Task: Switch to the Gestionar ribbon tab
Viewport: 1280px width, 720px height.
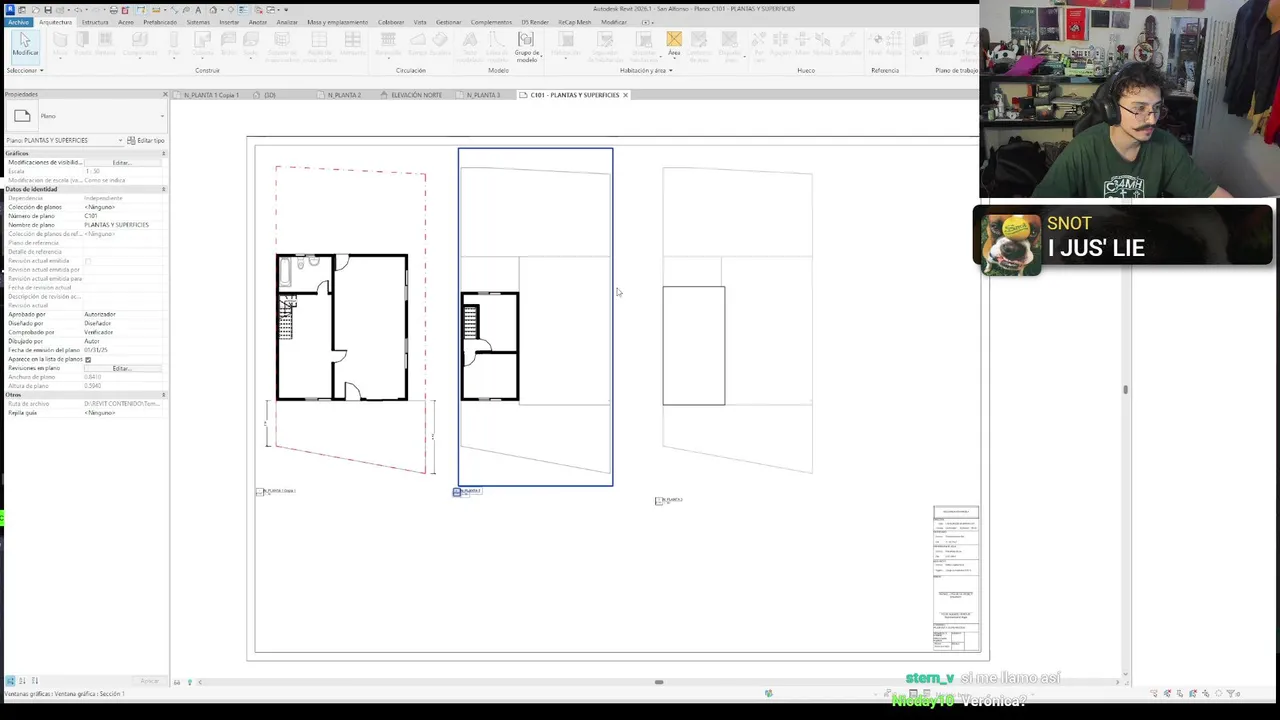Action: 449,22
